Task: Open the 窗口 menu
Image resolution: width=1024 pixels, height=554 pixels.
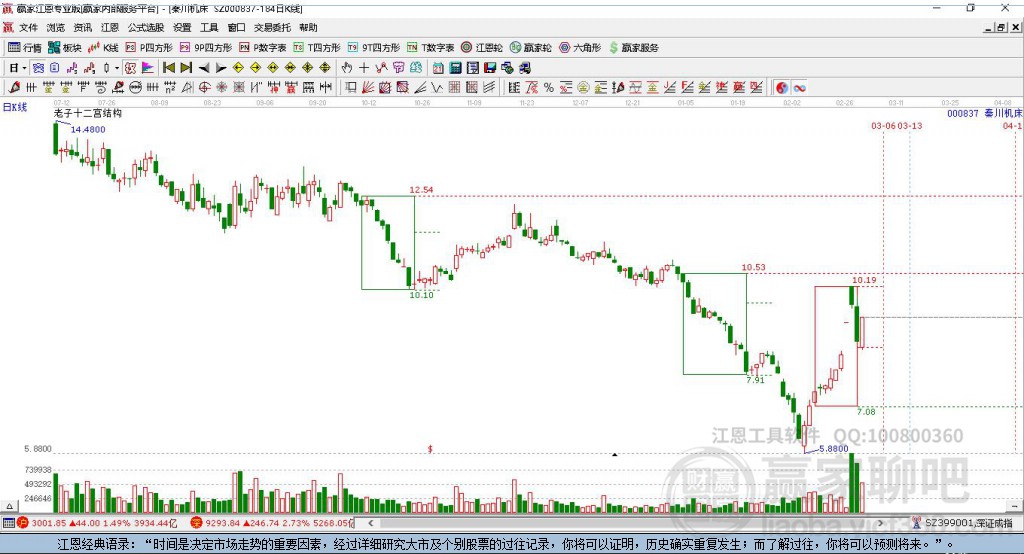Action: [x=236, y=27]
